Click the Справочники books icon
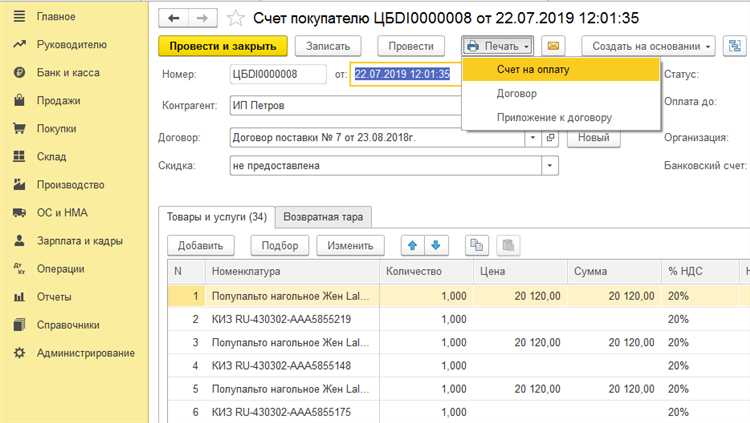Image resolution: width=750 pixels, height=423 pixels. [x=19, y=325]
